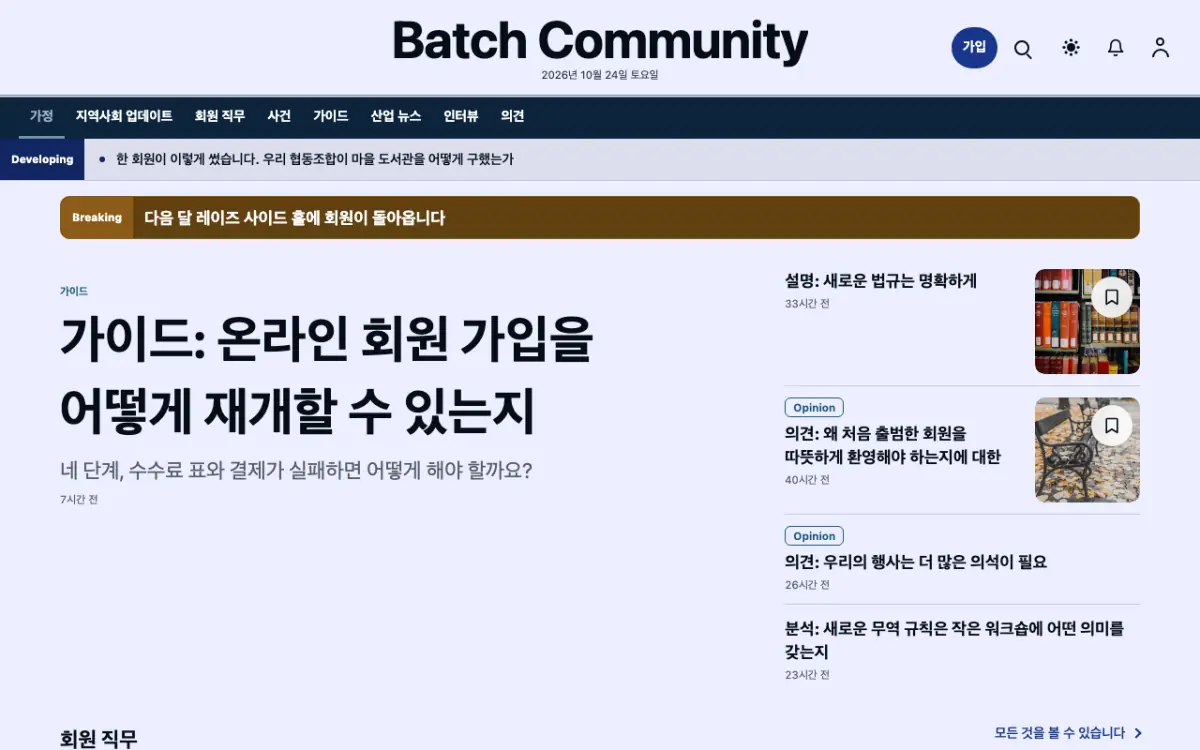Open article 의견: 우리의 행사는 더 많은 의석이 필요
The image size is (1200, 750).
[x=916, y=562]
